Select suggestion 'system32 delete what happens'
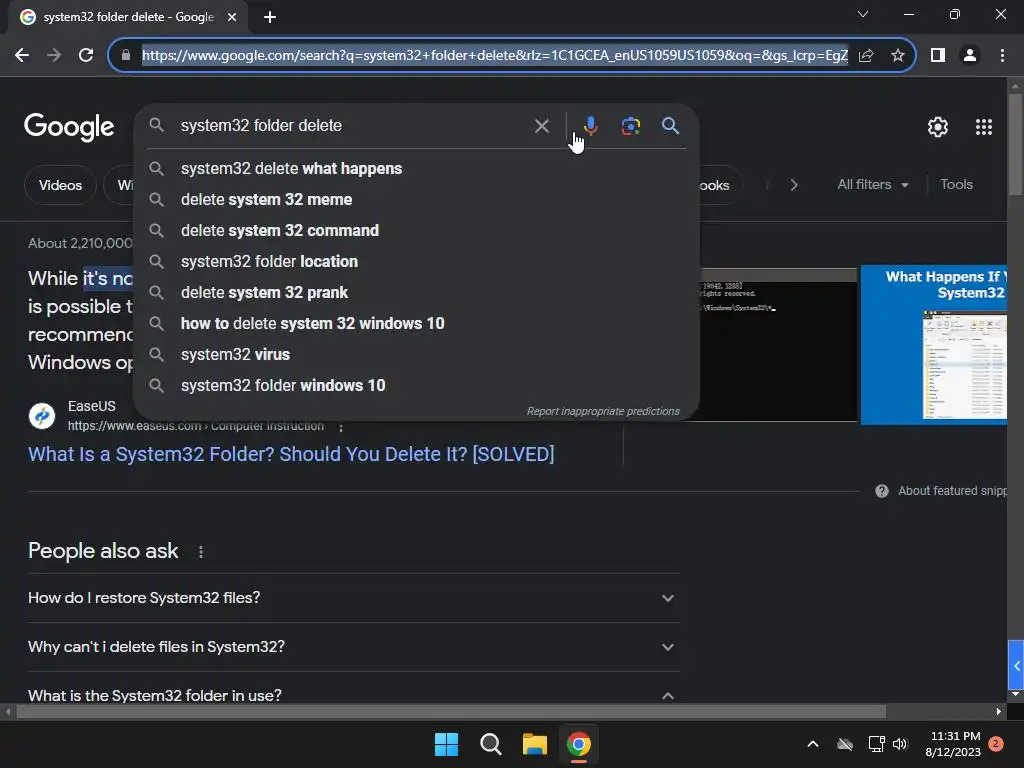1024x768 pixels. (415, 168)
